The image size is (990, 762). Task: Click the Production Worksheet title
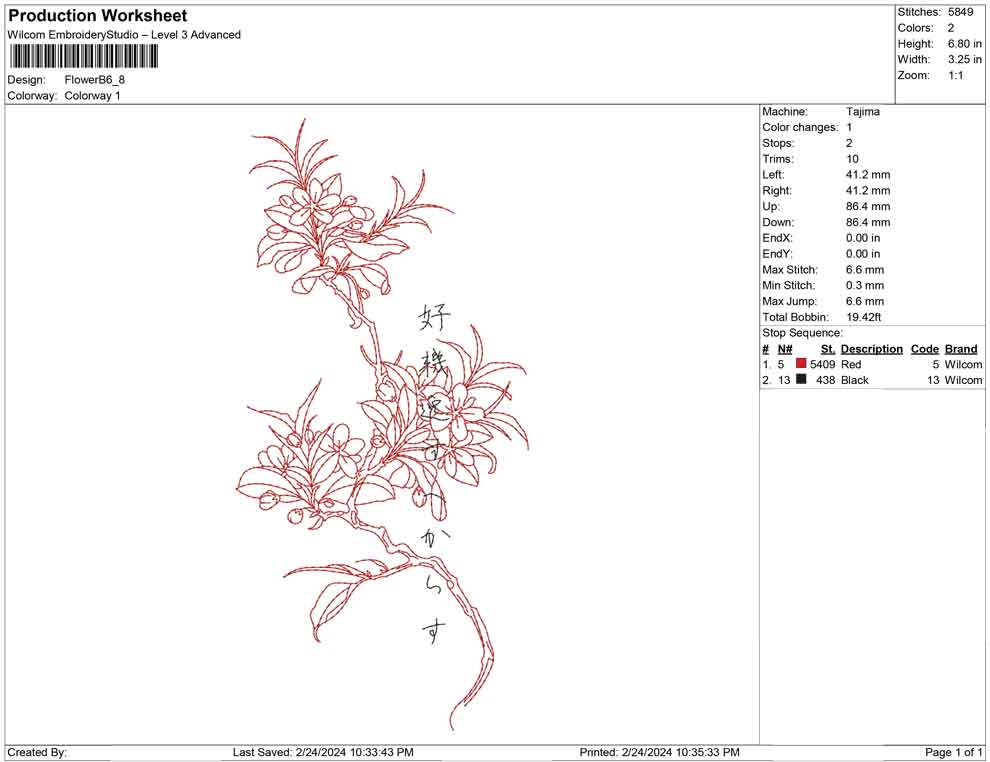(x=97, y=16)
